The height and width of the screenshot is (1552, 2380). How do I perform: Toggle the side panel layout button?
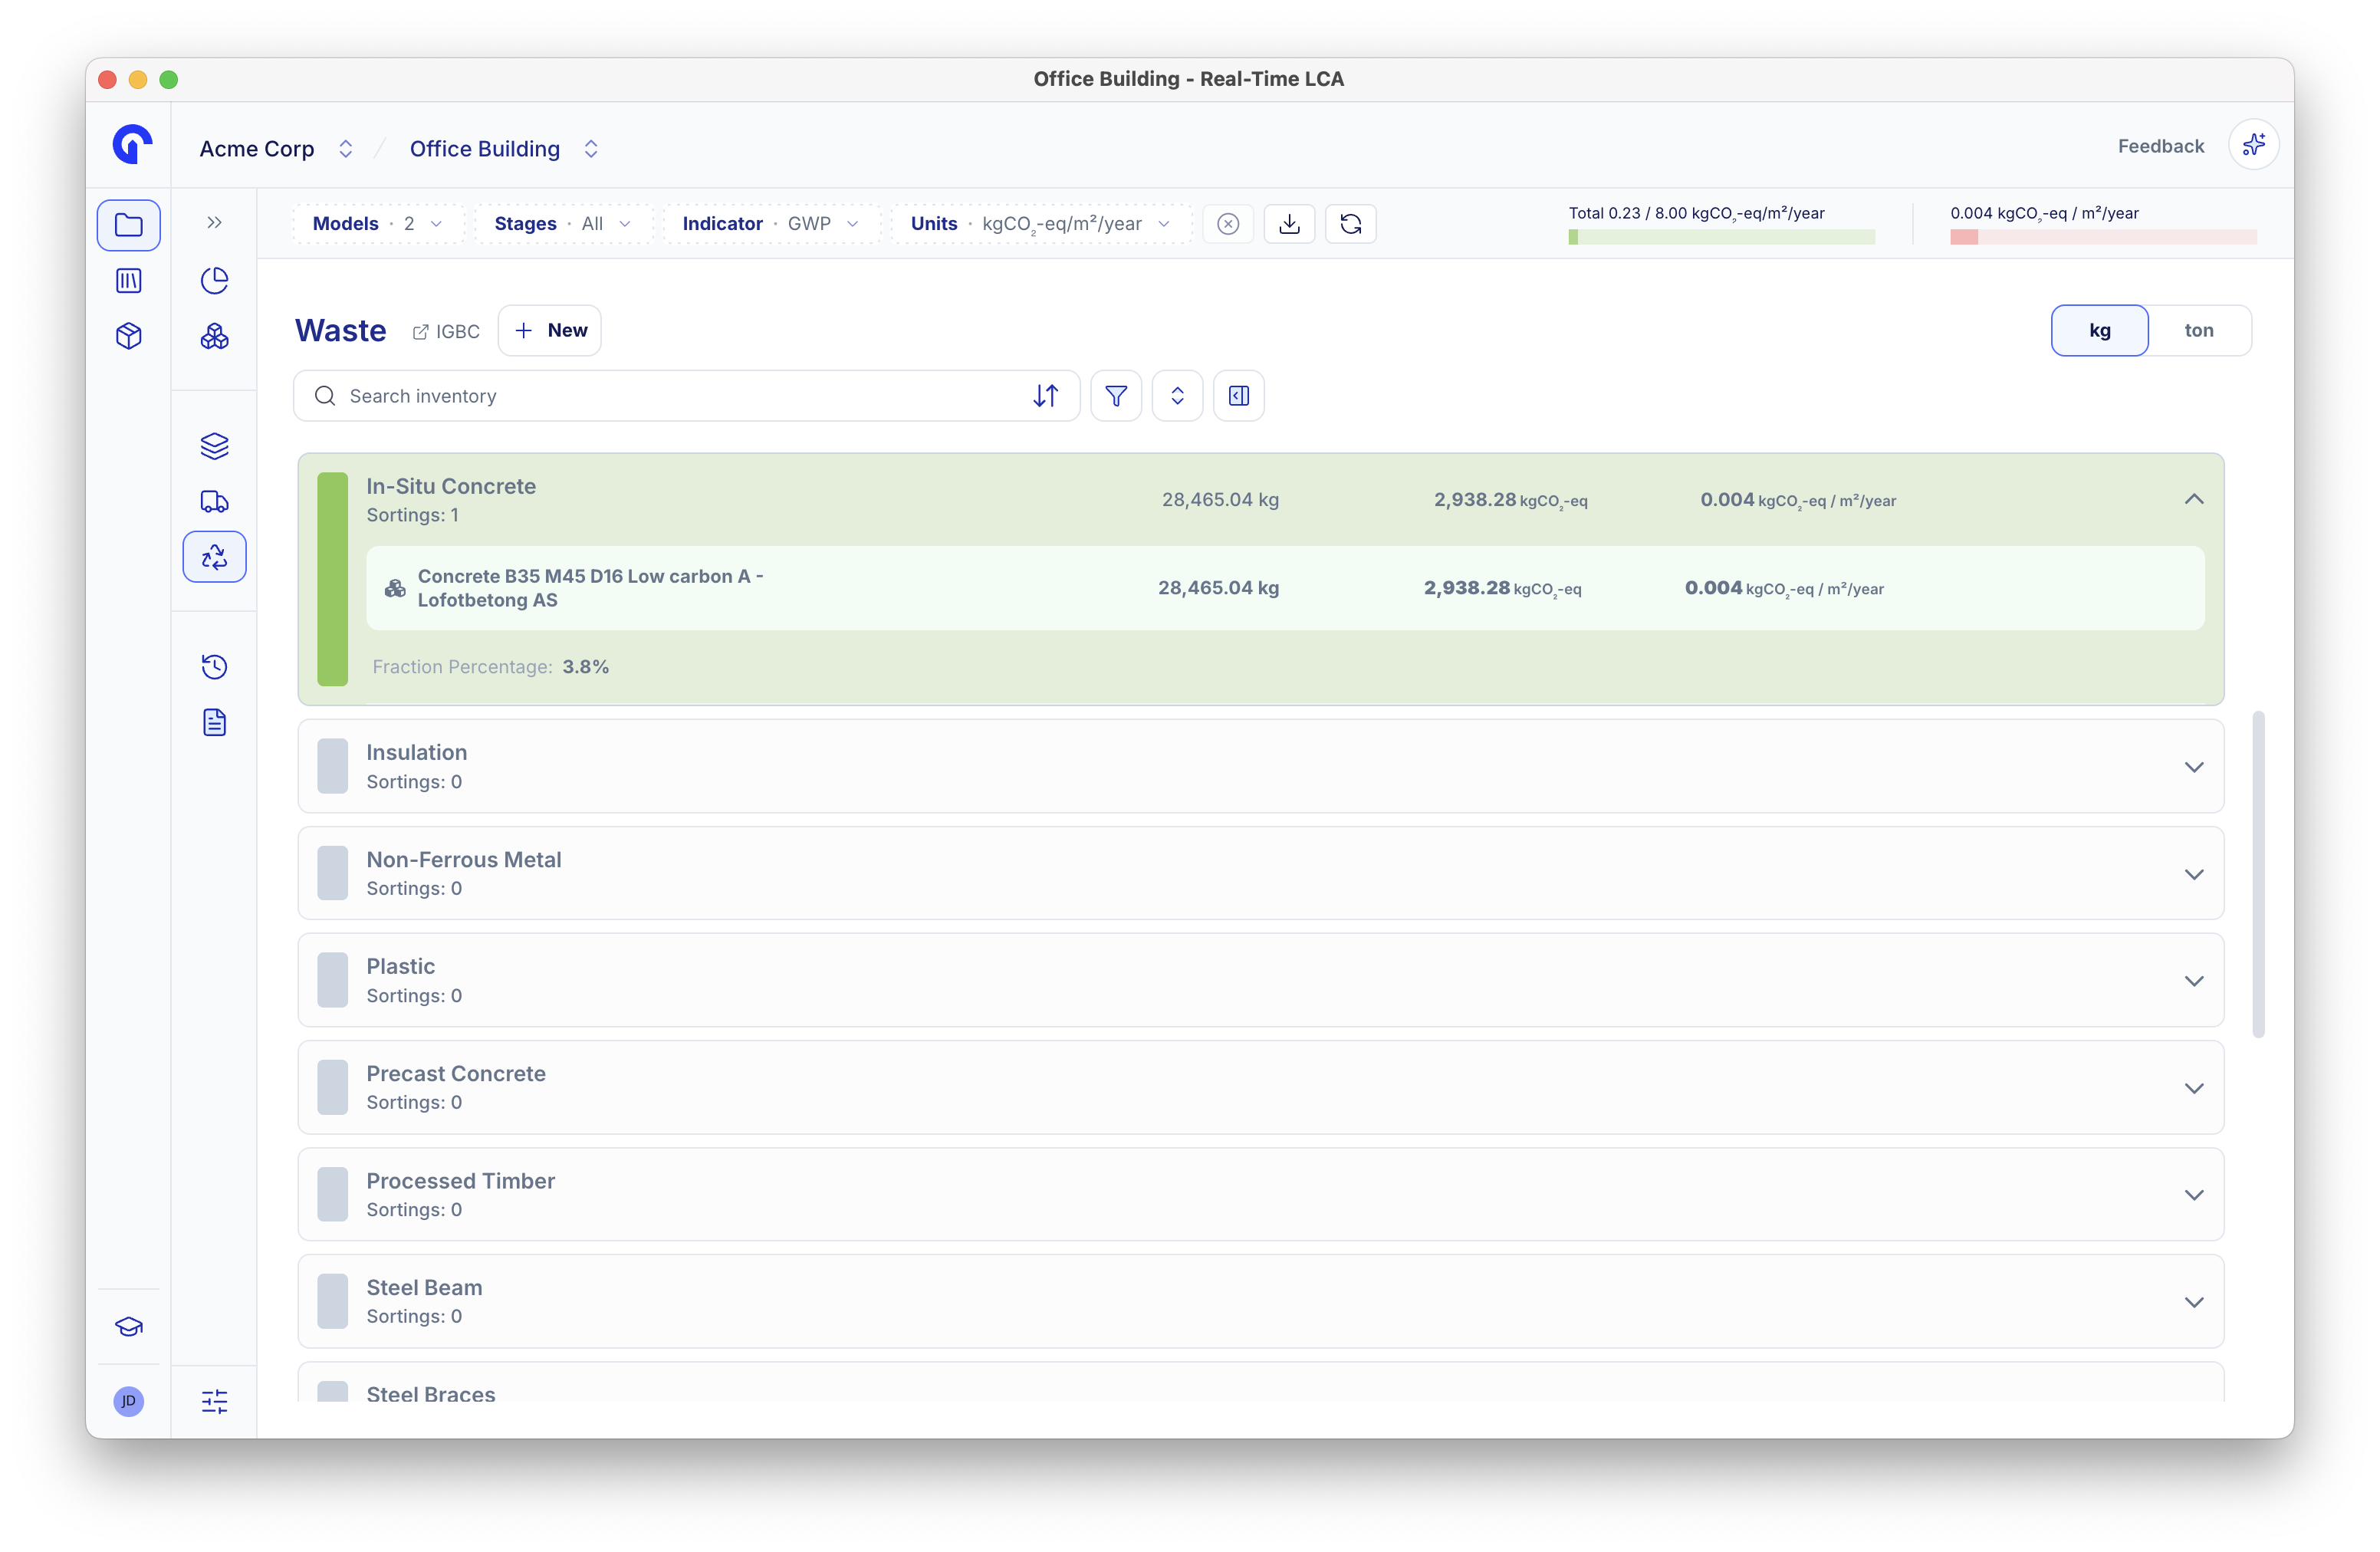coord(1238,396)
